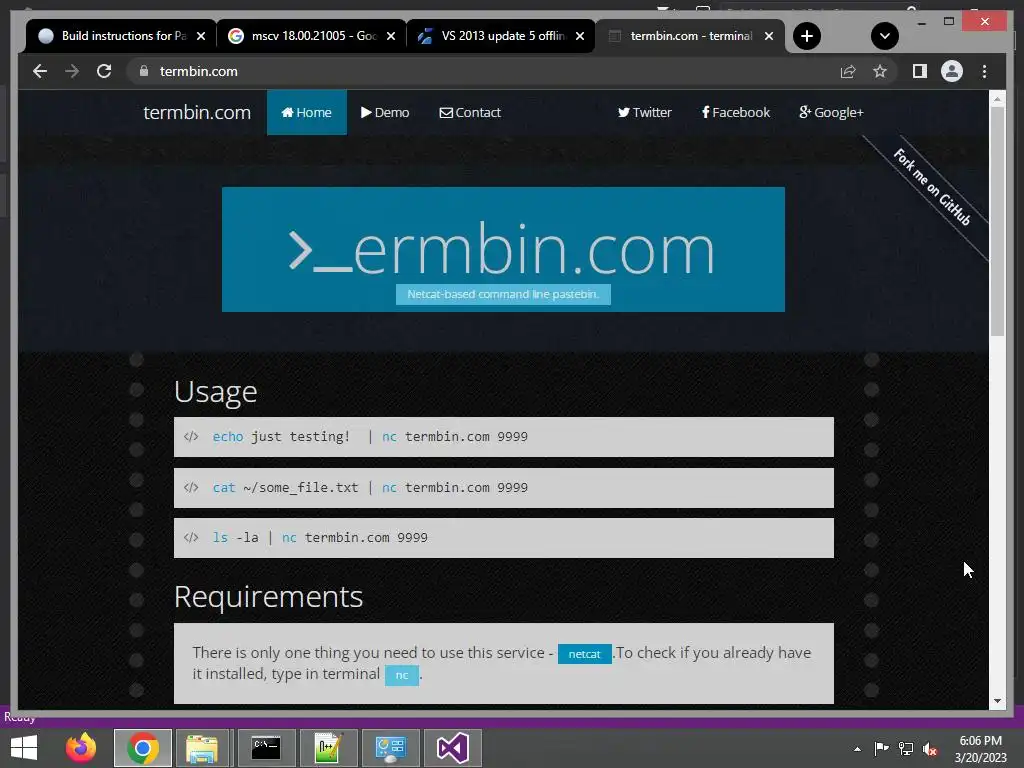This screenshot has width=1024, height=768.
Task: Open Command Prompt from taskbar
Action: click(x=266, y=748)
